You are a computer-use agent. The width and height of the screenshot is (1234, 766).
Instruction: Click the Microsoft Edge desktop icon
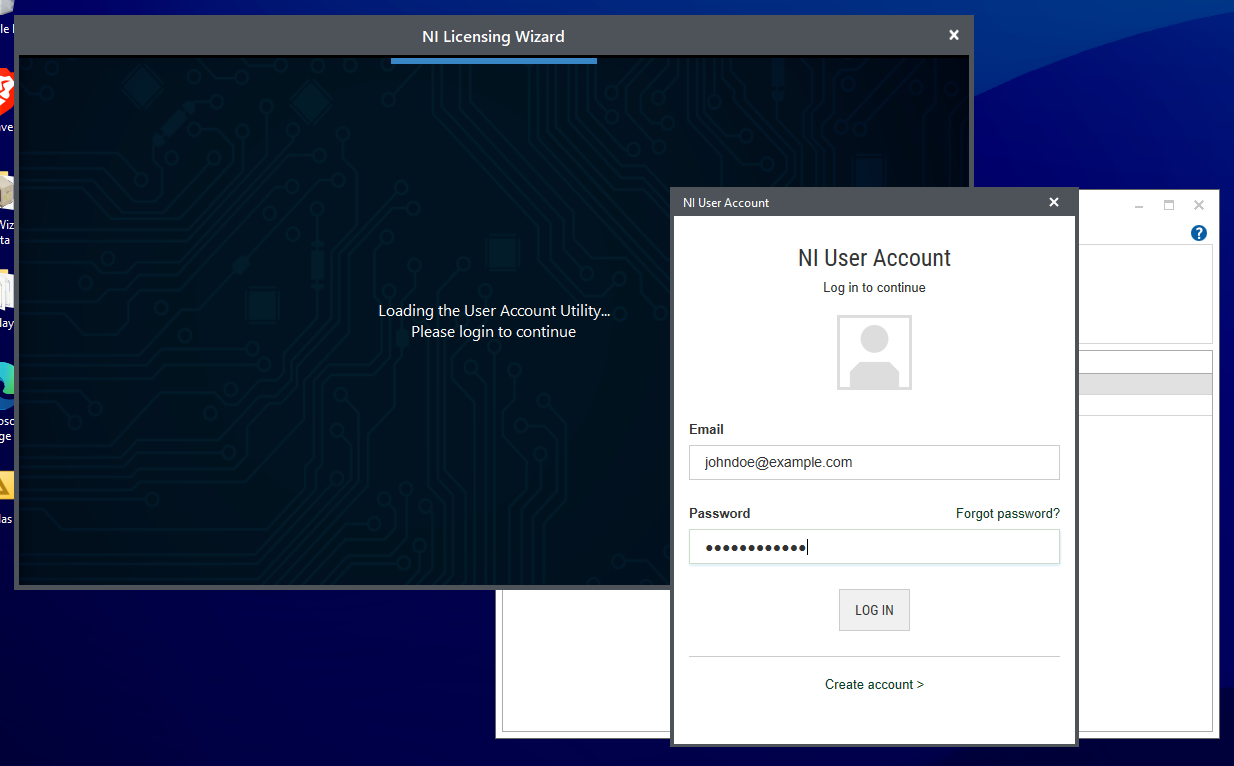click(x=5, y=386)
